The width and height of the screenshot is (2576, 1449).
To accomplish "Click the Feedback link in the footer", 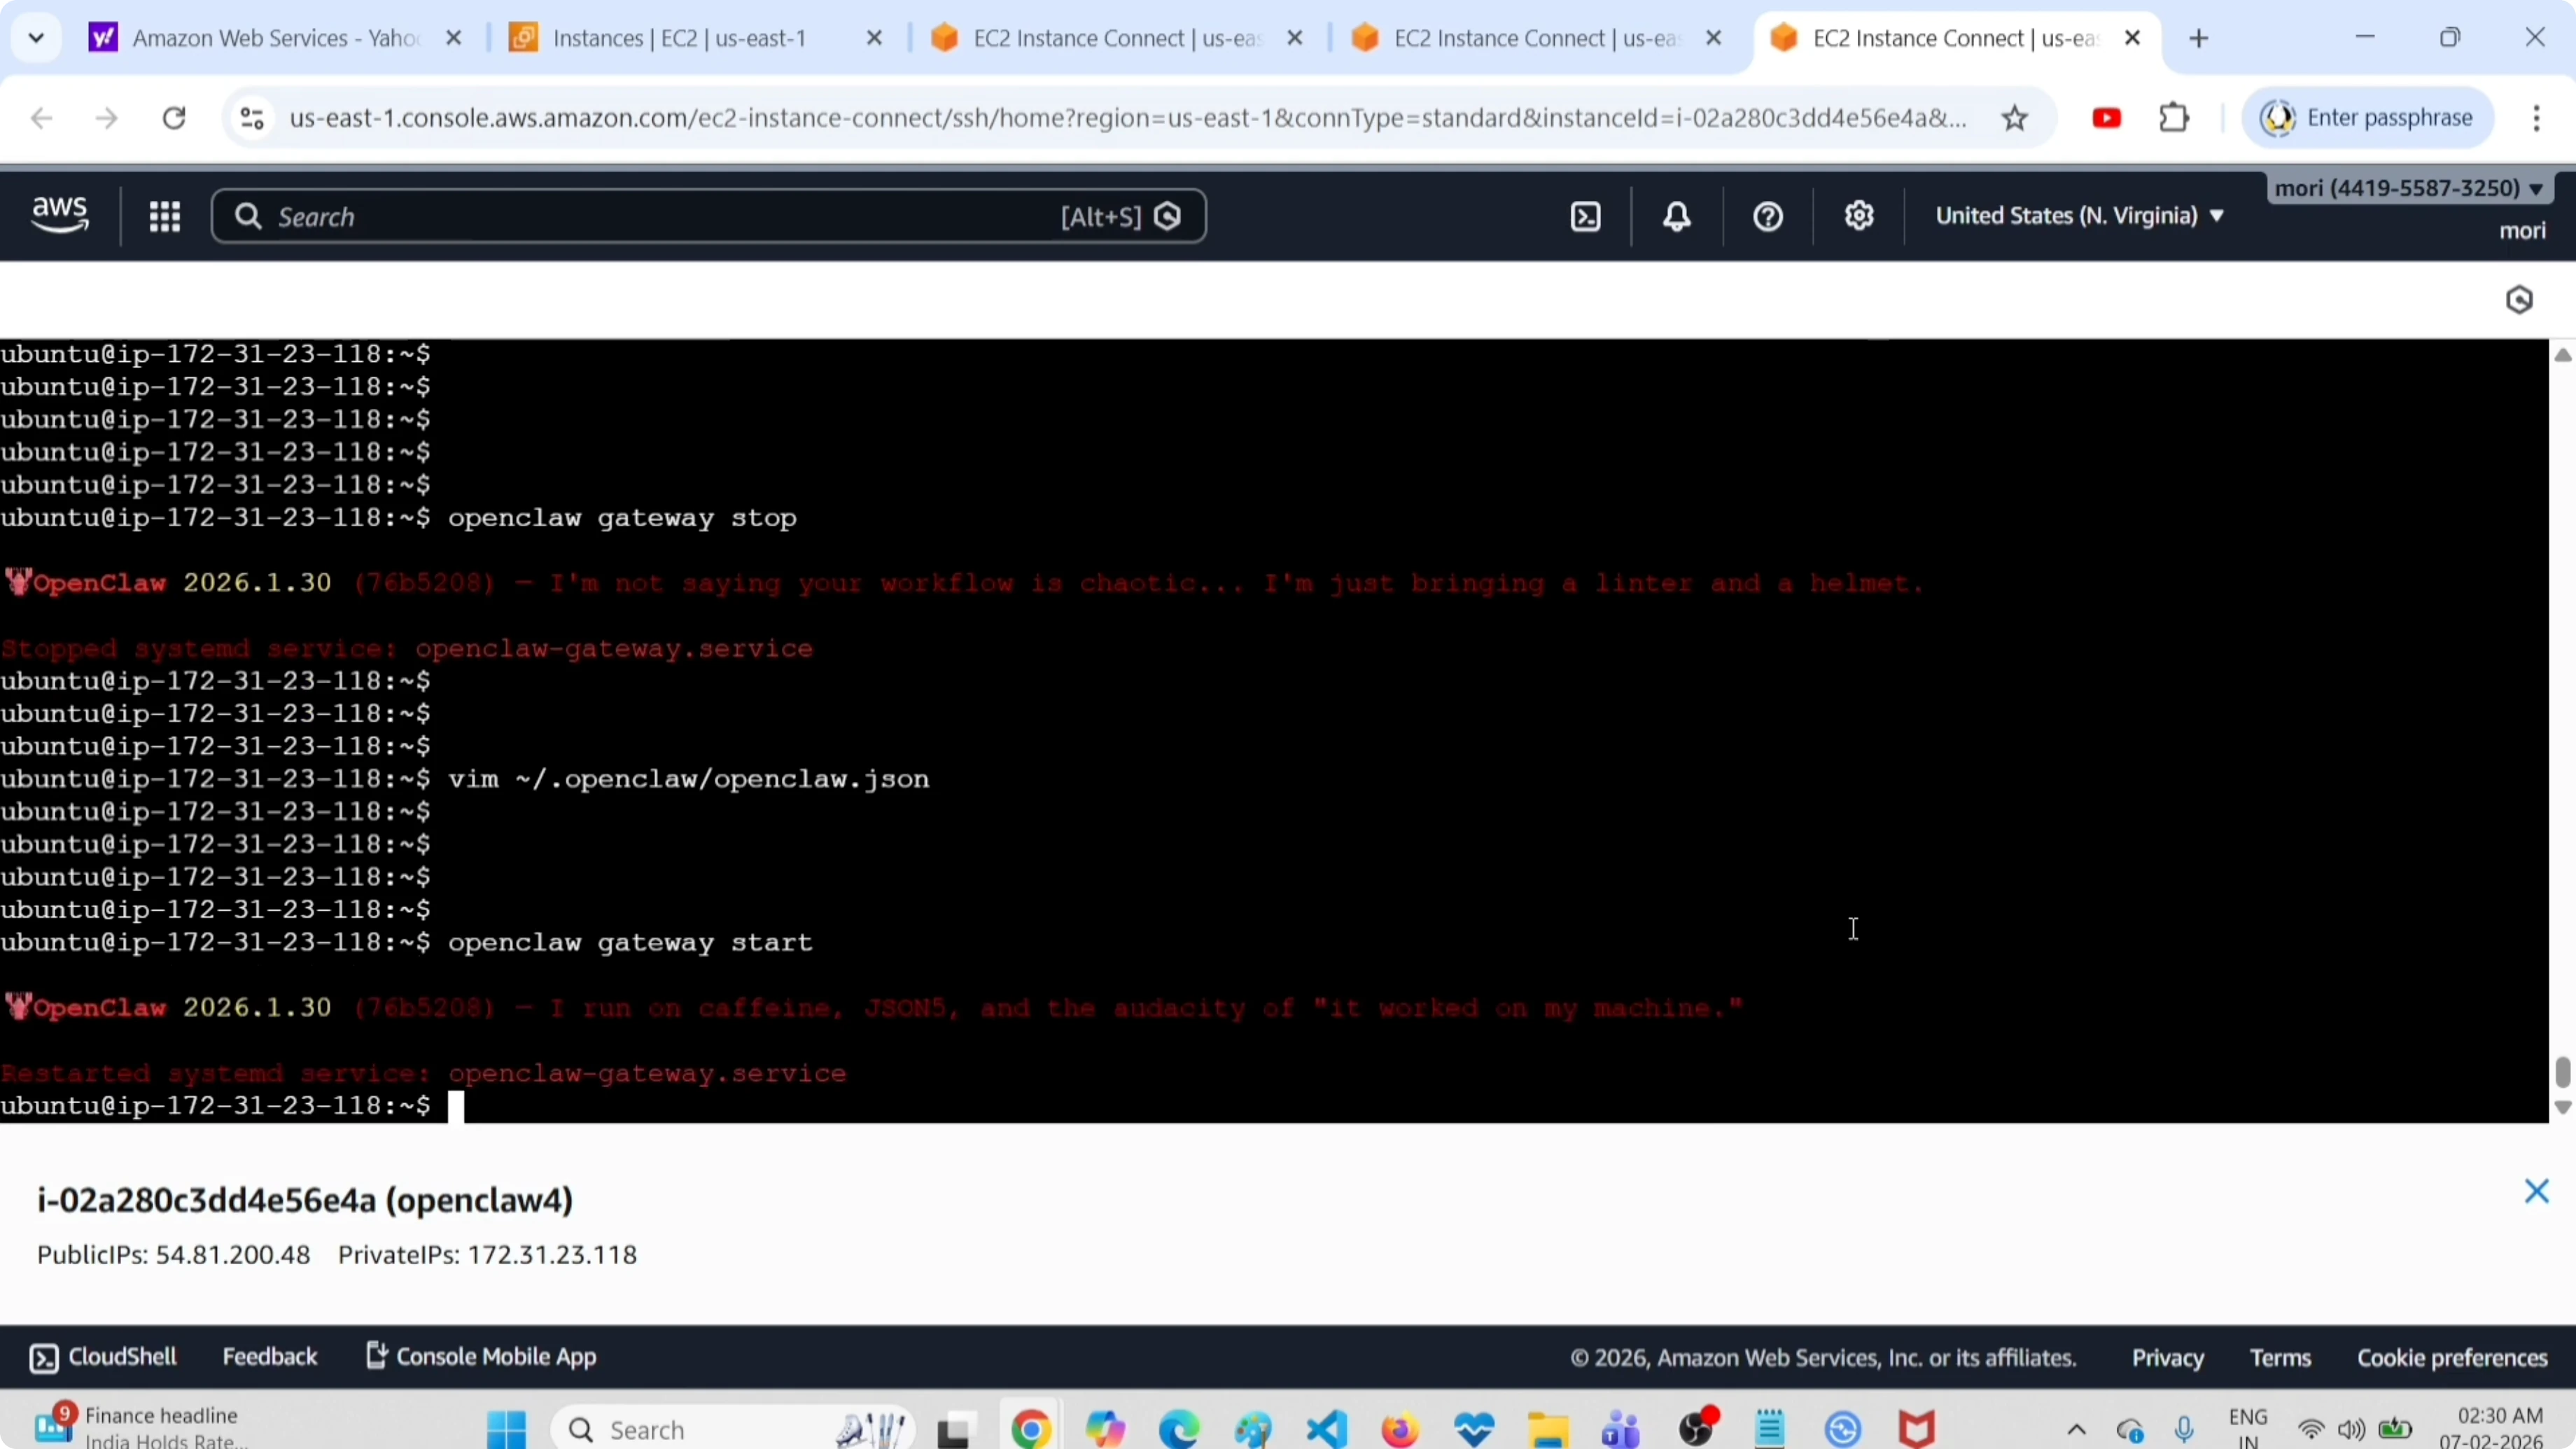I will click(x=269, y=1357).
